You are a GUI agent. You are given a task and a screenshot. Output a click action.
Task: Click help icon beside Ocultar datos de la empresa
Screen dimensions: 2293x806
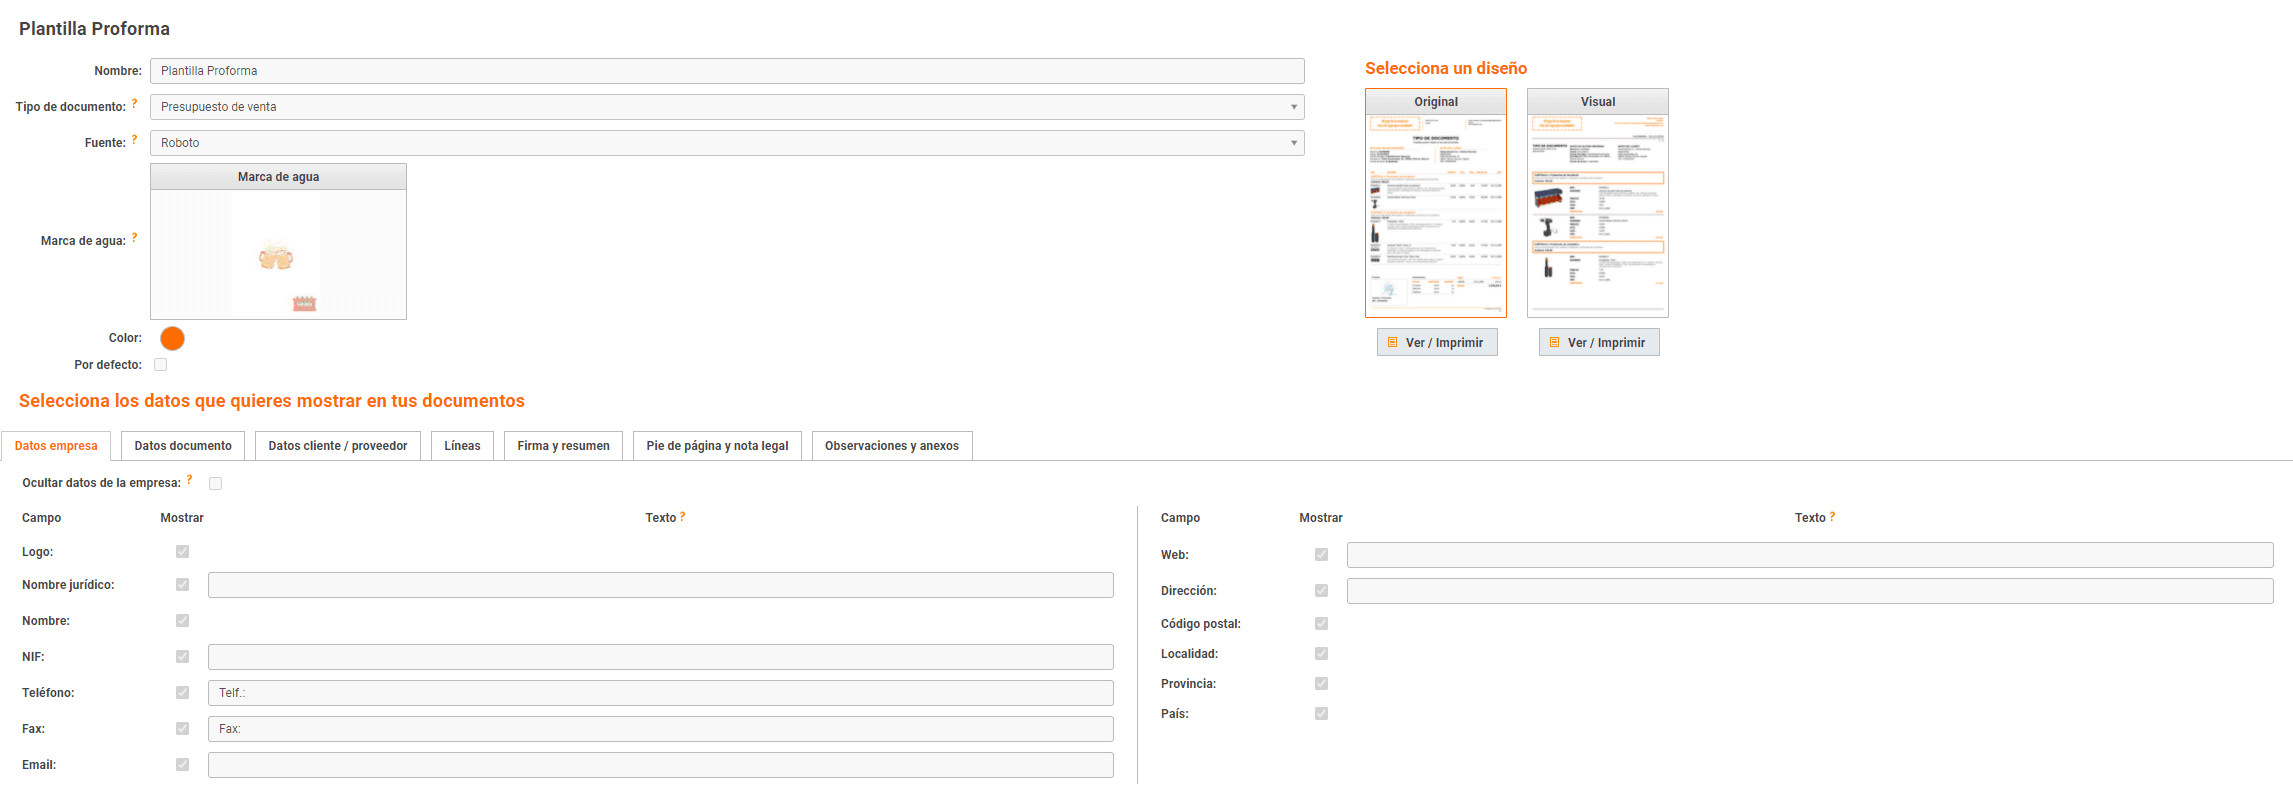189,479
